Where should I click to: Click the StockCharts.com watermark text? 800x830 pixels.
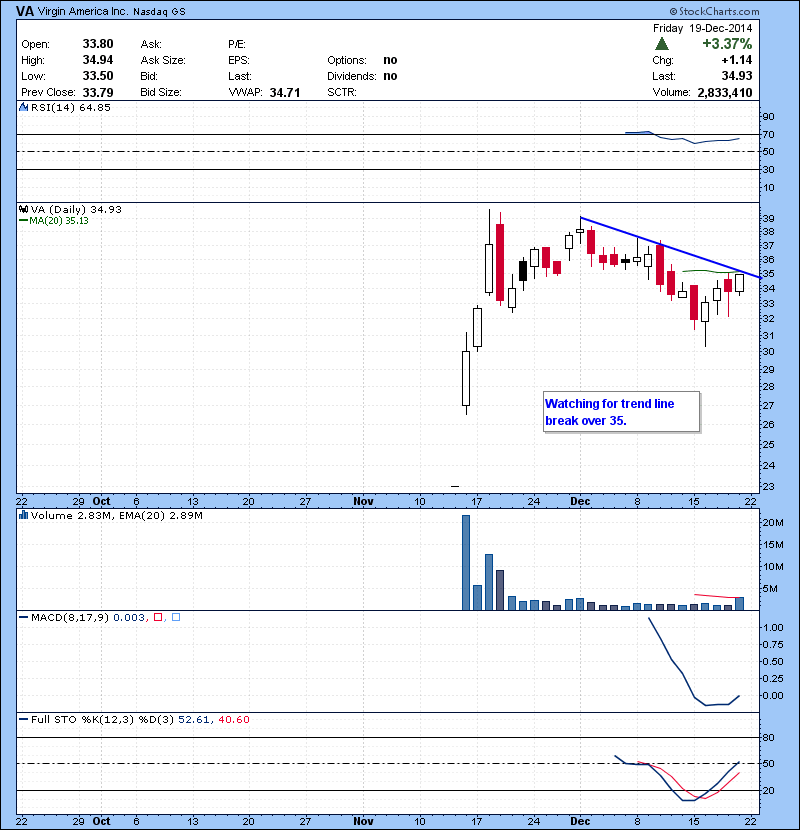715,11
